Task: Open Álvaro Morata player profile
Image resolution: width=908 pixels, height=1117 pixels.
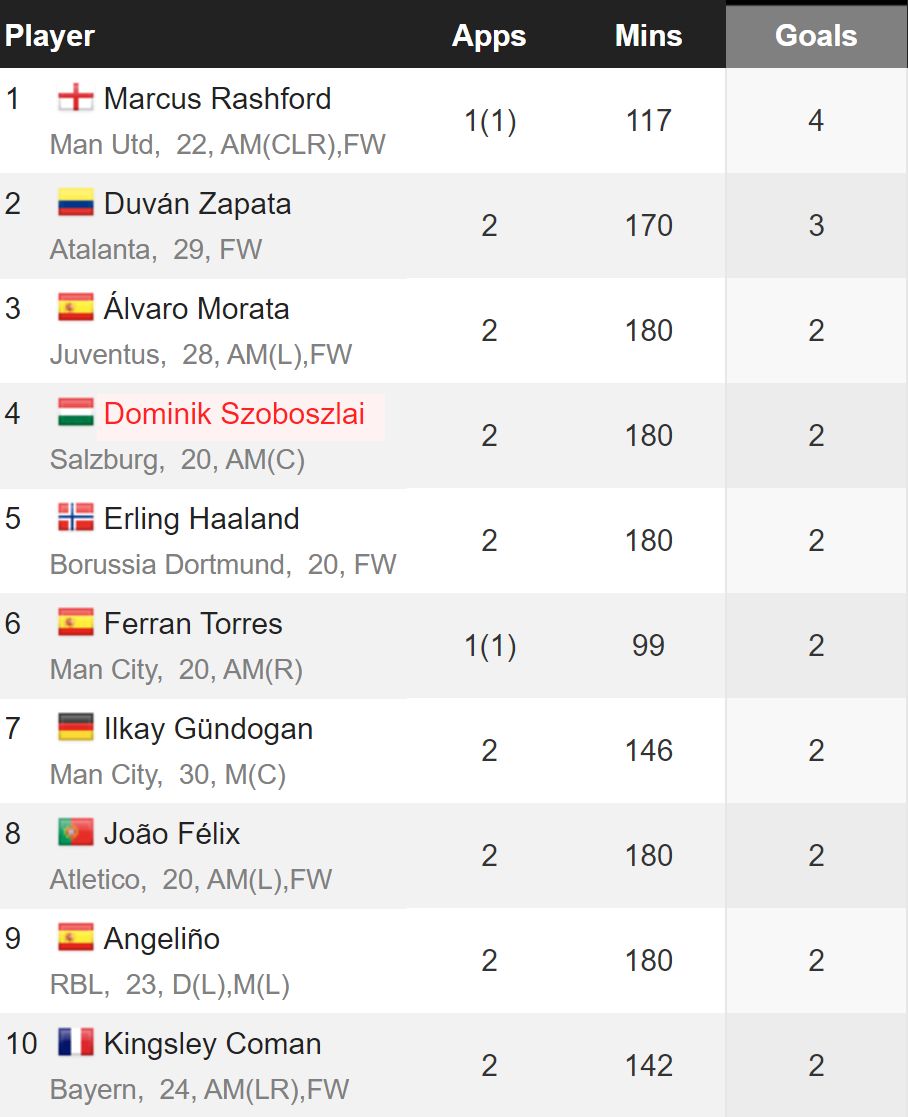Action: click(197, 308)
